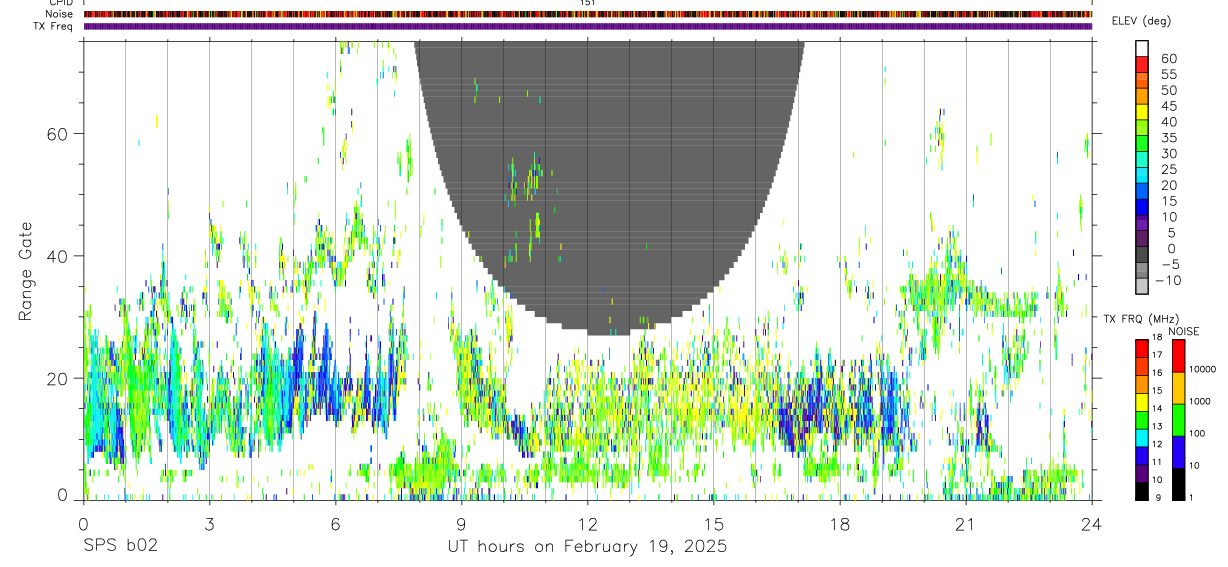Click the x-axis tick label '3'

(209, 524)
